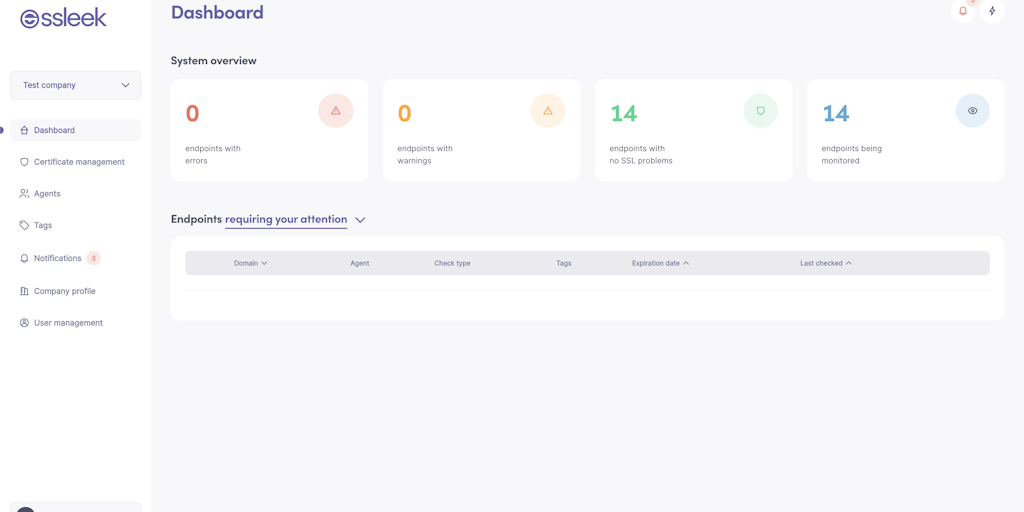Open Notifications in sidebar
This screenshot has height=512, width=1024.
point(57,258)
